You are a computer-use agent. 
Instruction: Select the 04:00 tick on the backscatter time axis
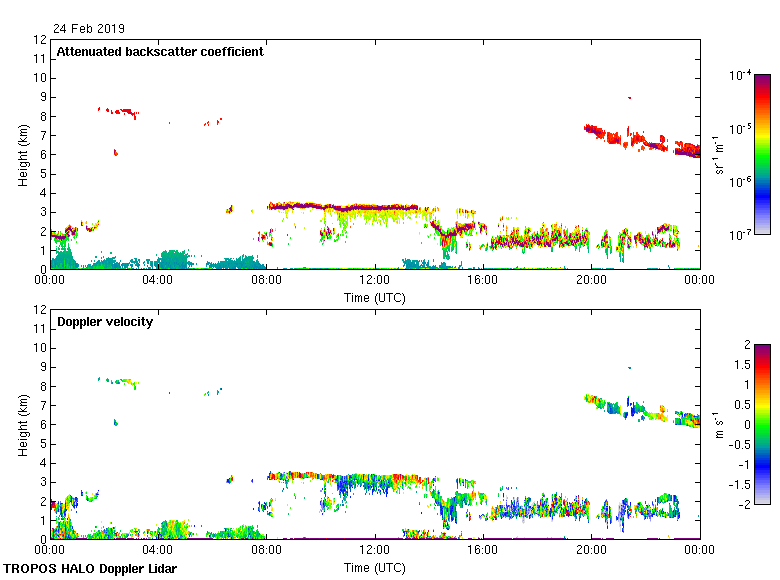(x=158, y=280)
